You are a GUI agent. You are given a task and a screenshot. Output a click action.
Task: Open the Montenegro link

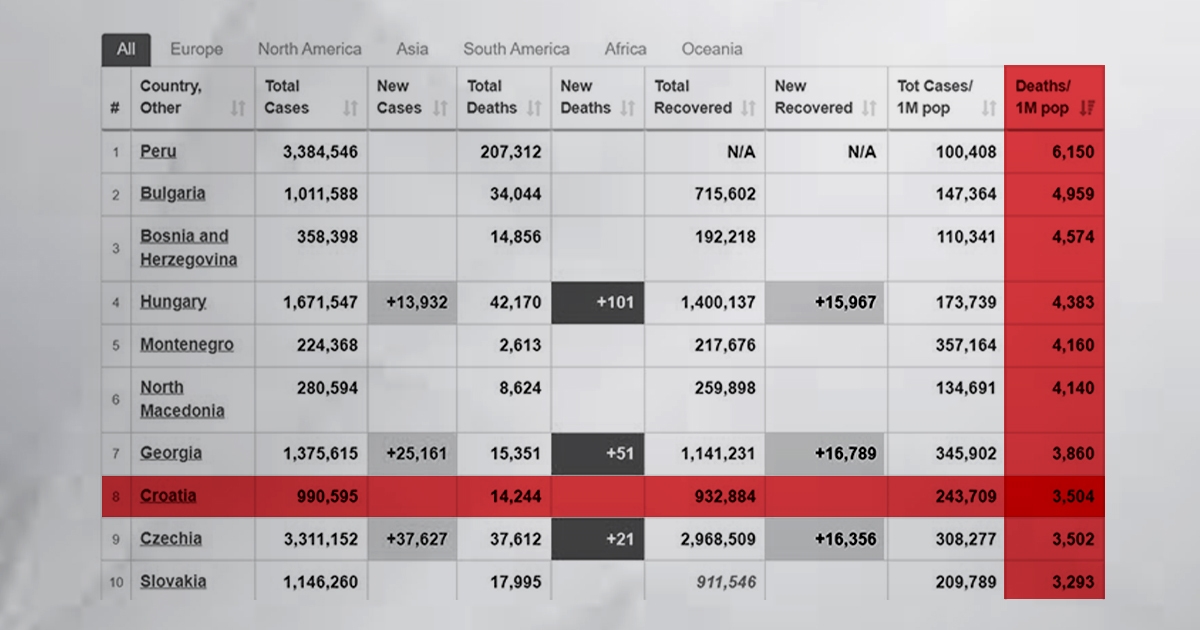[x=187, y=345]
